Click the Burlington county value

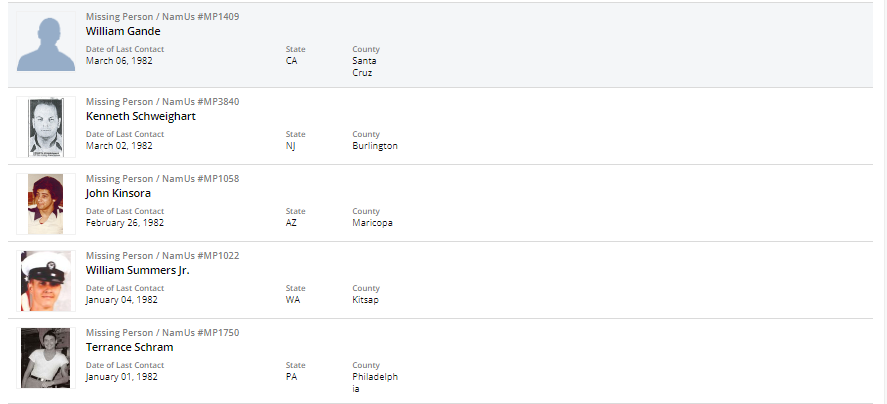click(375, 146)
